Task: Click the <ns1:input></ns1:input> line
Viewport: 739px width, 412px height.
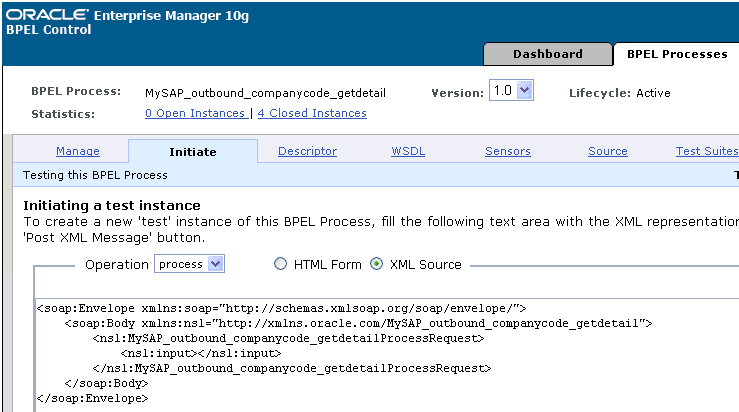Action: pyautogui.click(x=201, y=353)
